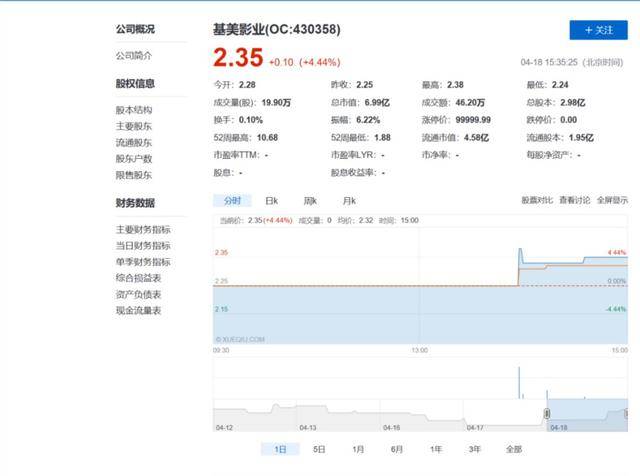Screen dimensions: 640x476
Task: Click 财务数据 section heading
Action: (135, 203)
